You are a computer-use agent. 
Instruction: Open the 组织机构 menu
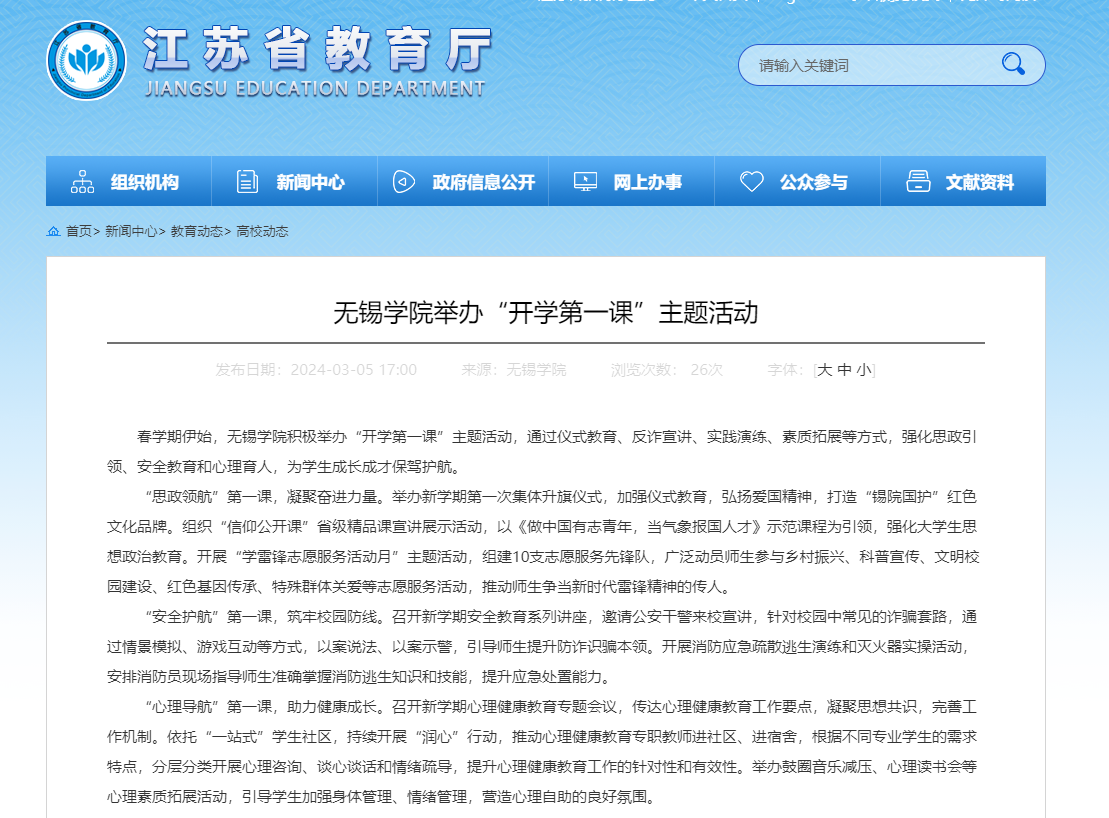point(144,182)
